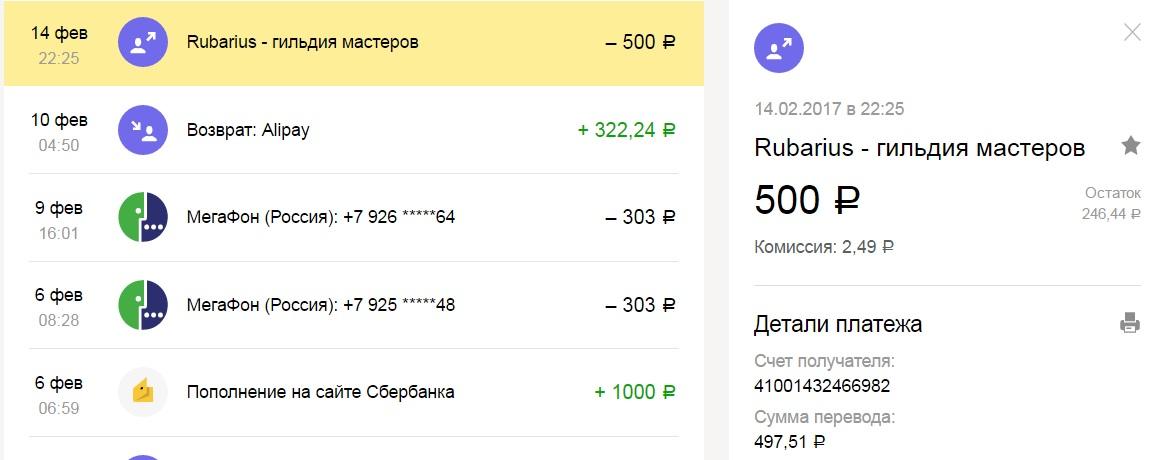1158x460 pixels.
Task: Click recipient account number 41001432466982
Action: (822, 386)
